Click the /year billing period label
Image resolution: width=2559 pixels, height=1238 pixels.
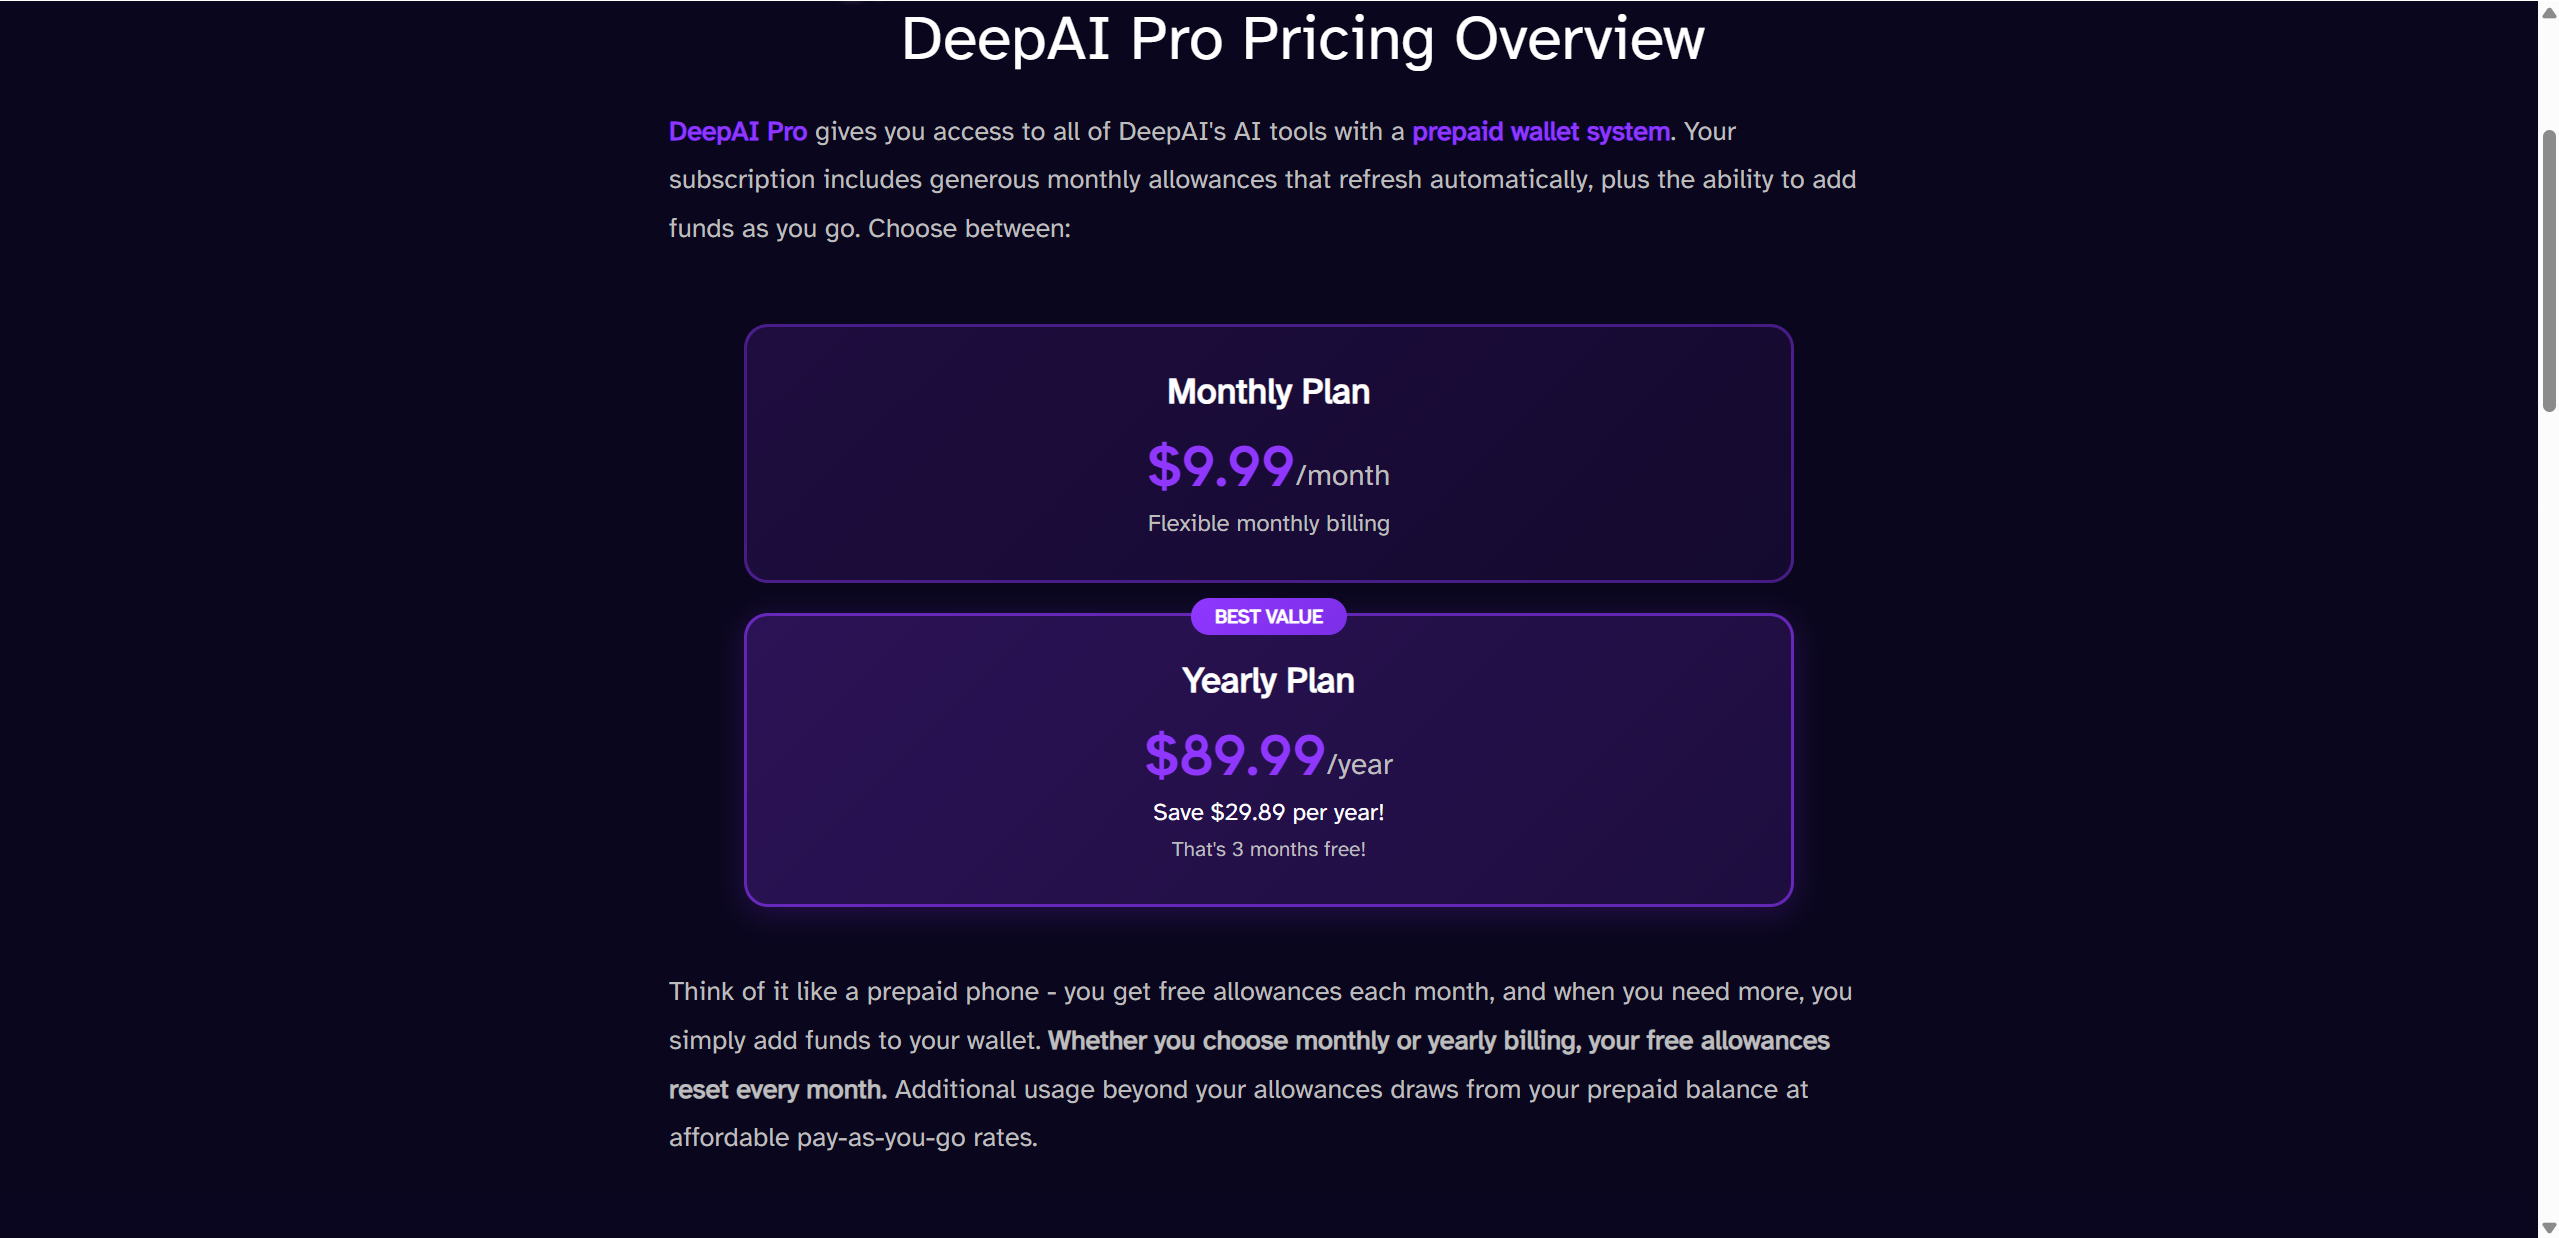[x=1360, y=765]
